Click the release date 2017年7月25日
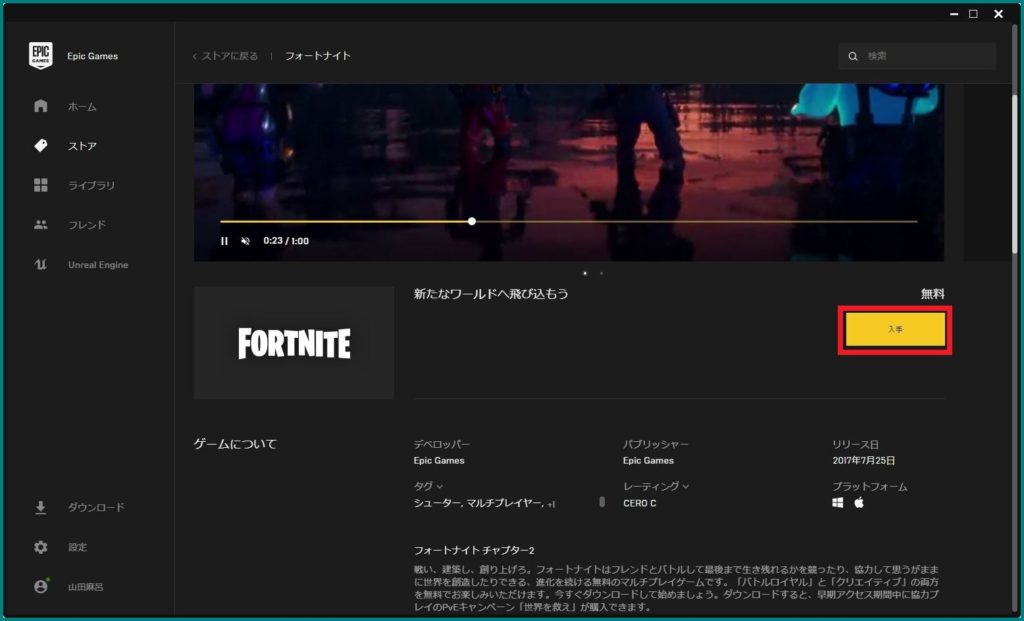 [x=863, y=460]
